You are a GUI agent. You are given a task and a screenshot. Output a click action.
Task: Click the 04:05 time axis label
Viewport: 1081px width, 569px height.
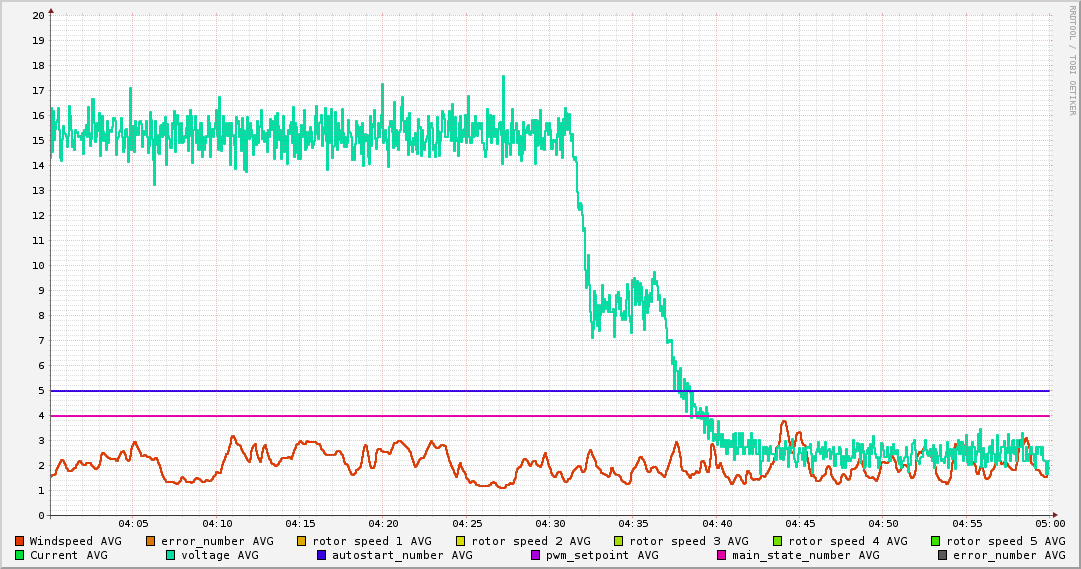point(133,523)
